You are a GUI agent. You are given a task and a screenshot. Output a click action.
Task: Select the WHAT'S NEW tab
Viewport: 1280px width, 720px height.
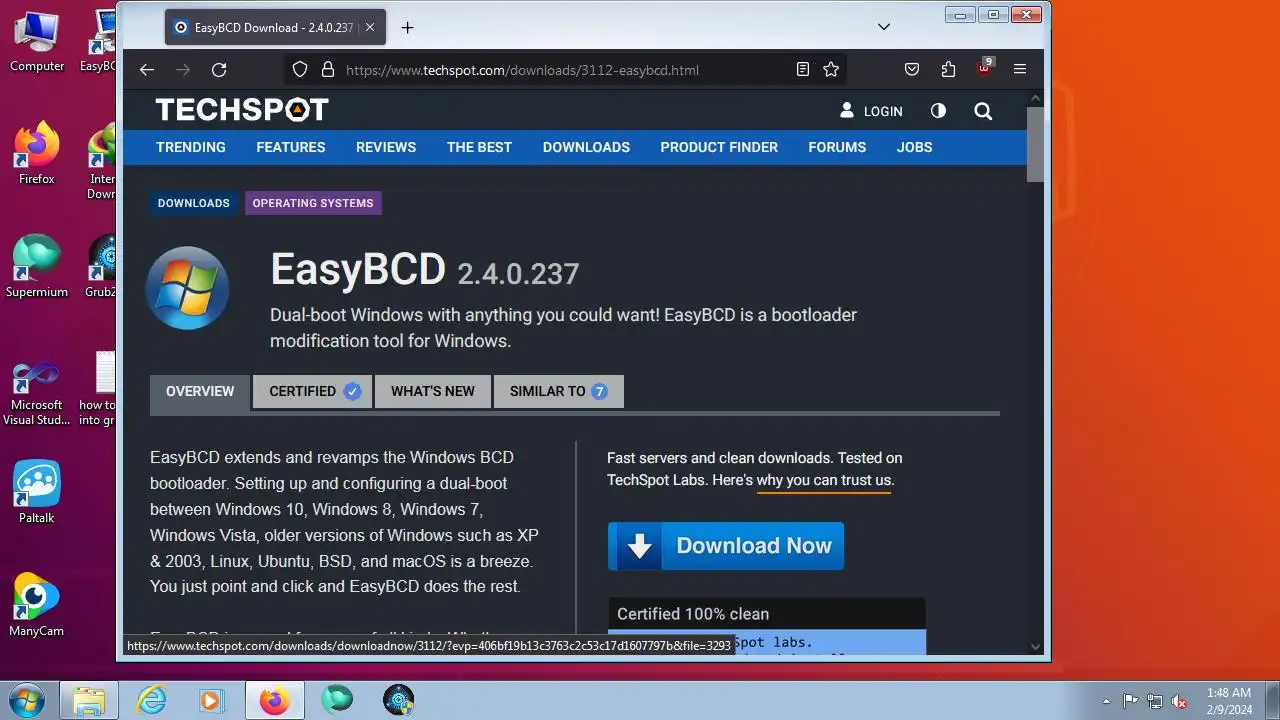pos(433,391)
